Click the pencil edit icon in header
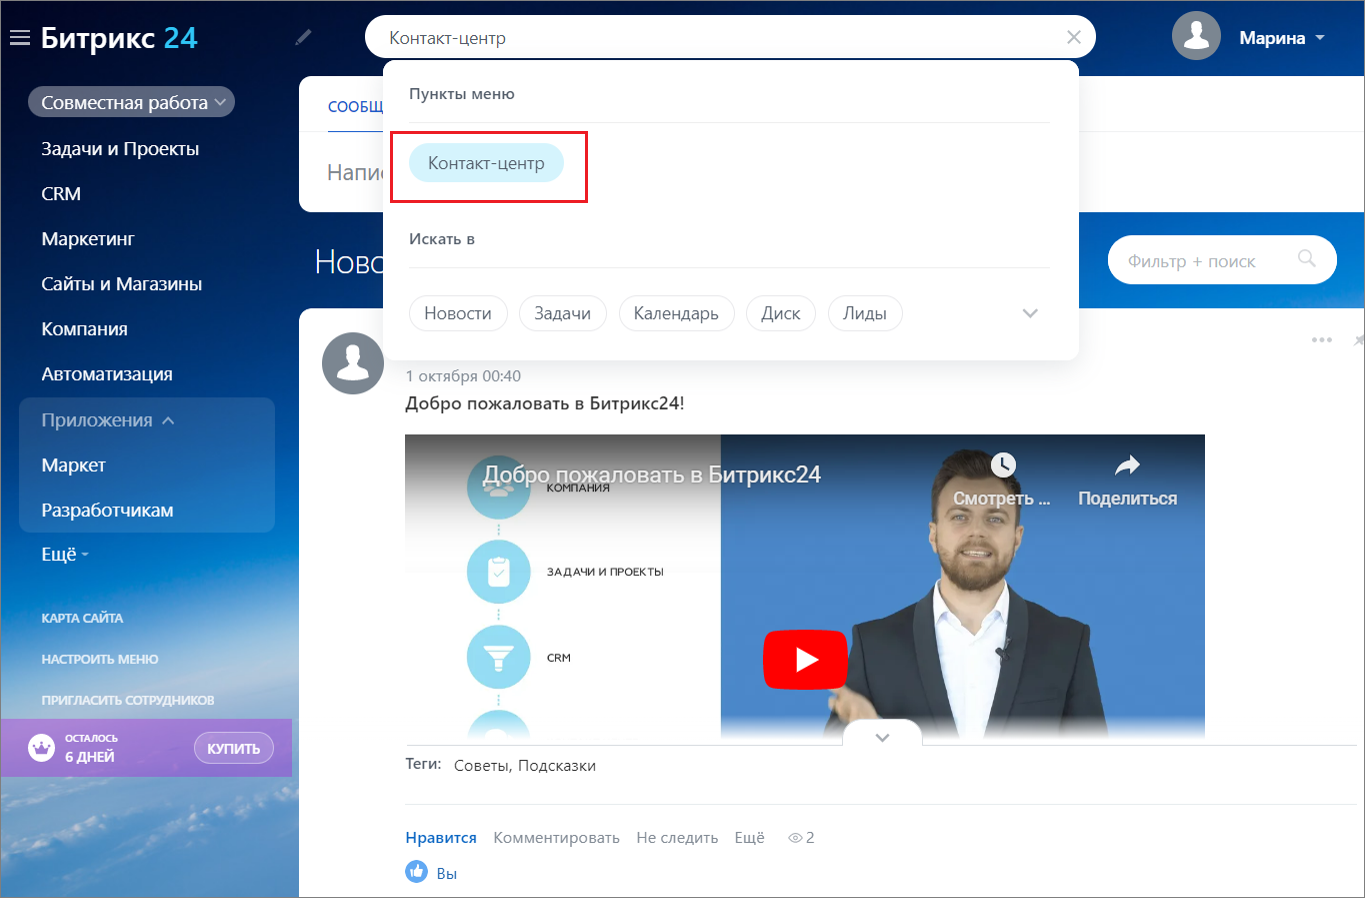The image size is (1365, 898). [x=303, y=38]
